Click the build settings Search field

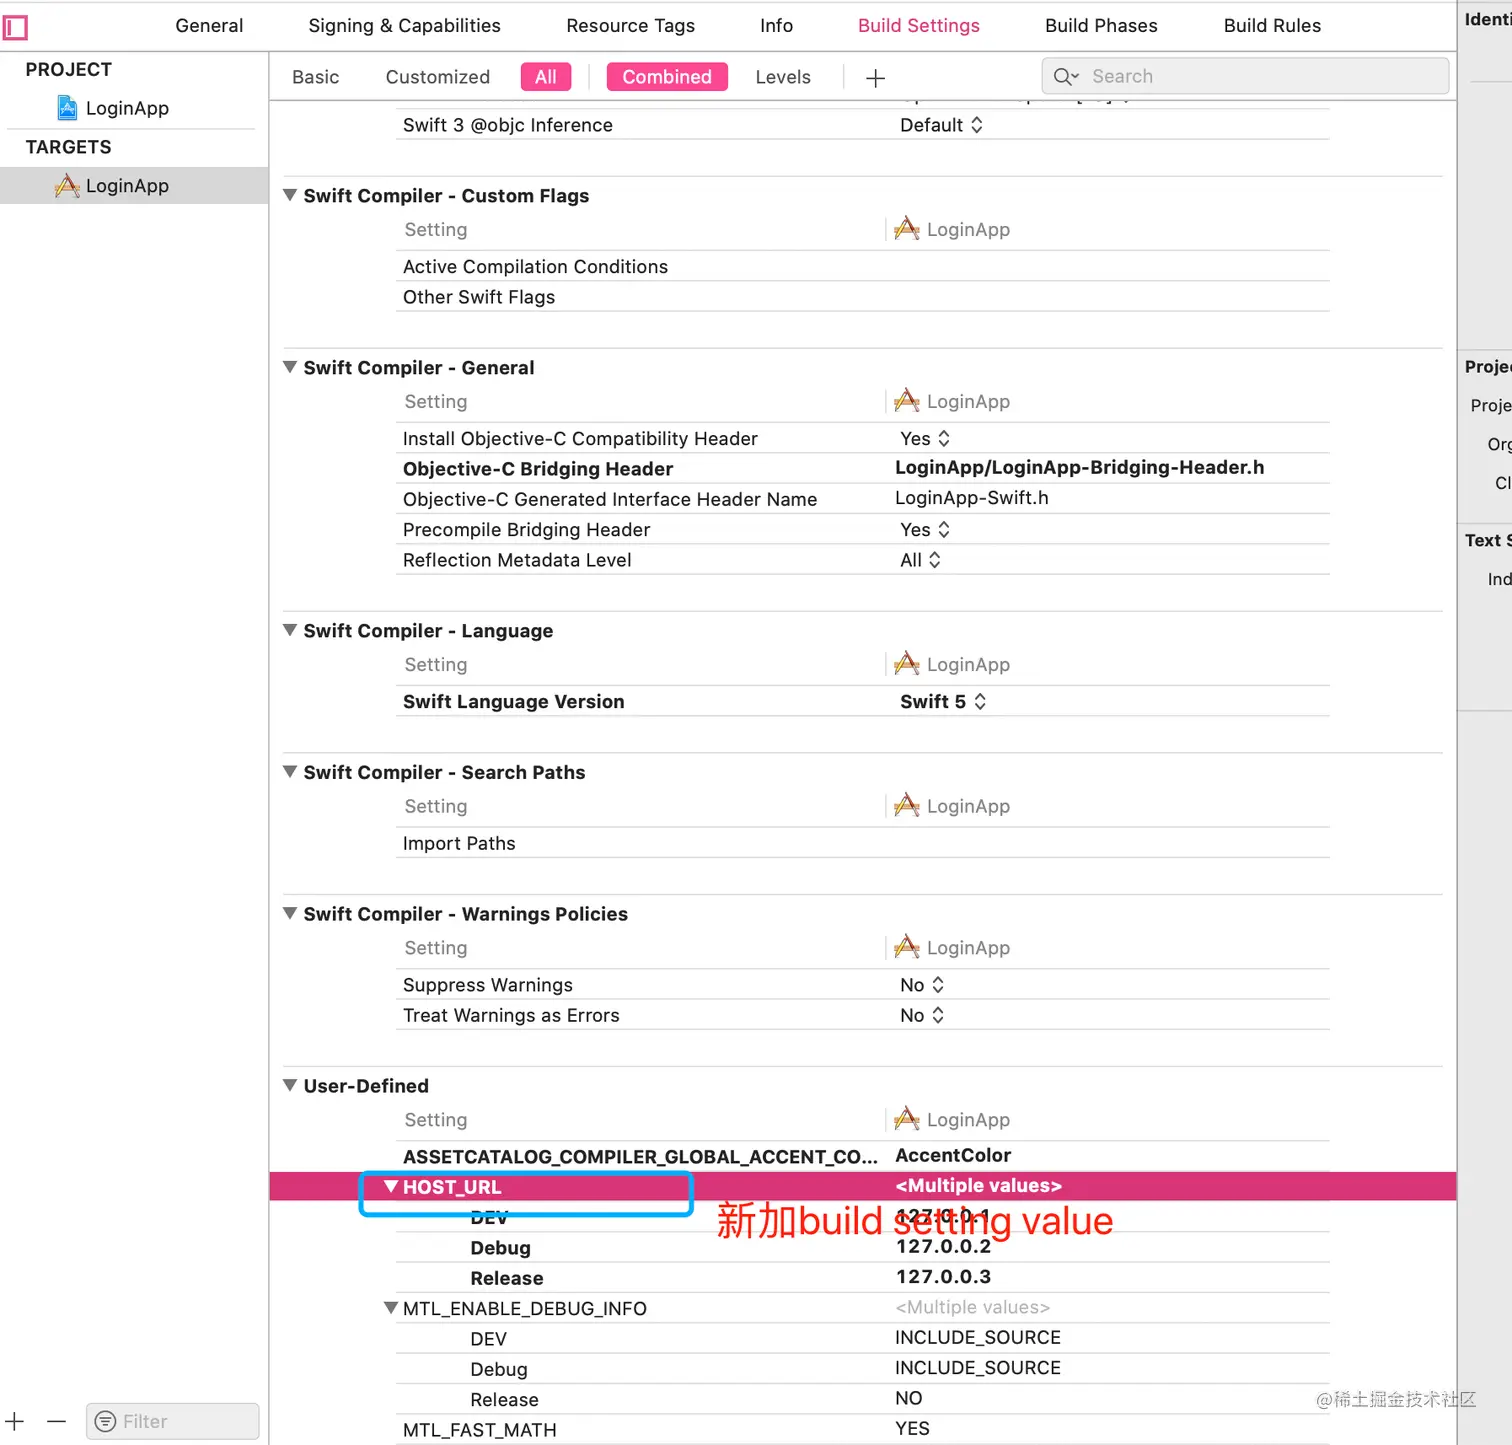1245,76
